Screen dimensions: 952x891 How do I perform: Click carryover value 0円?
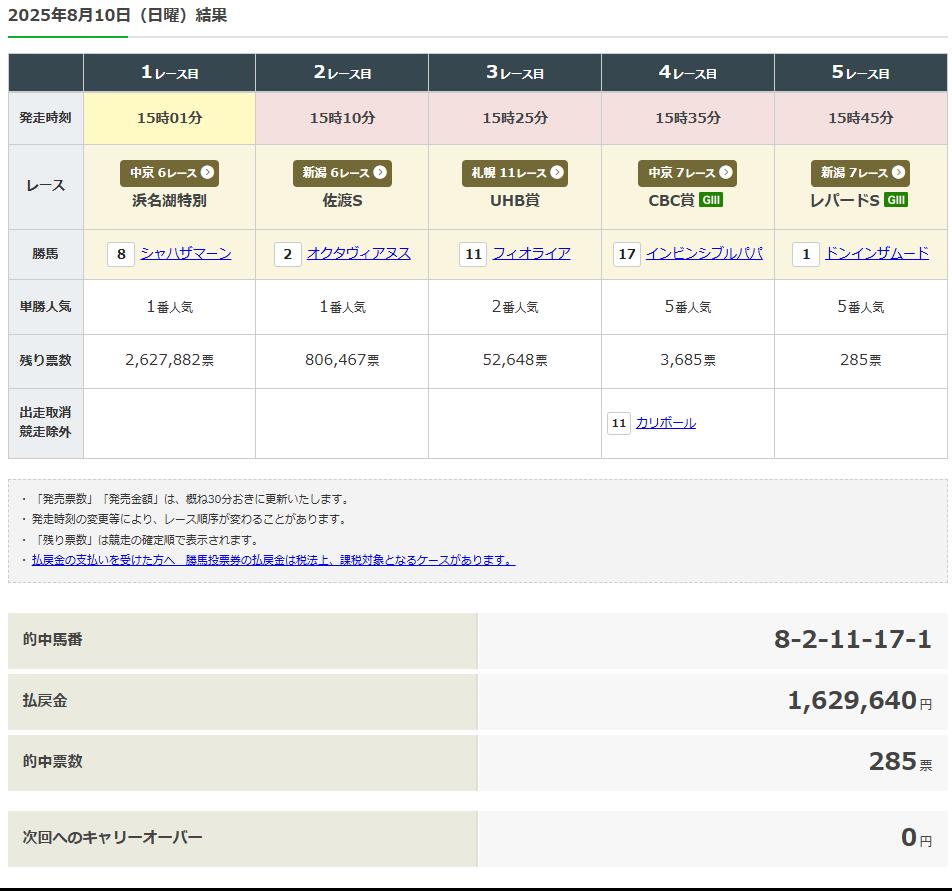(x=916, y=838)
